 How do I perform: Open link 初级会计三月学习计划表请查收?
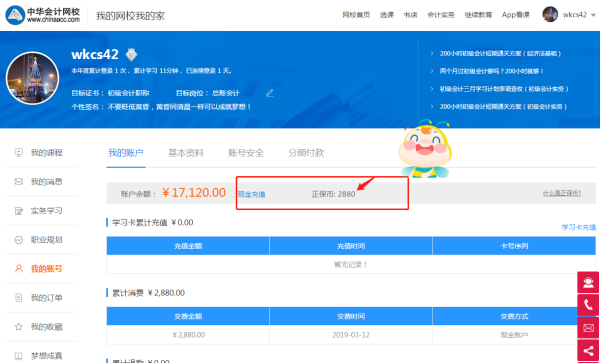click(x=504, y=89)
